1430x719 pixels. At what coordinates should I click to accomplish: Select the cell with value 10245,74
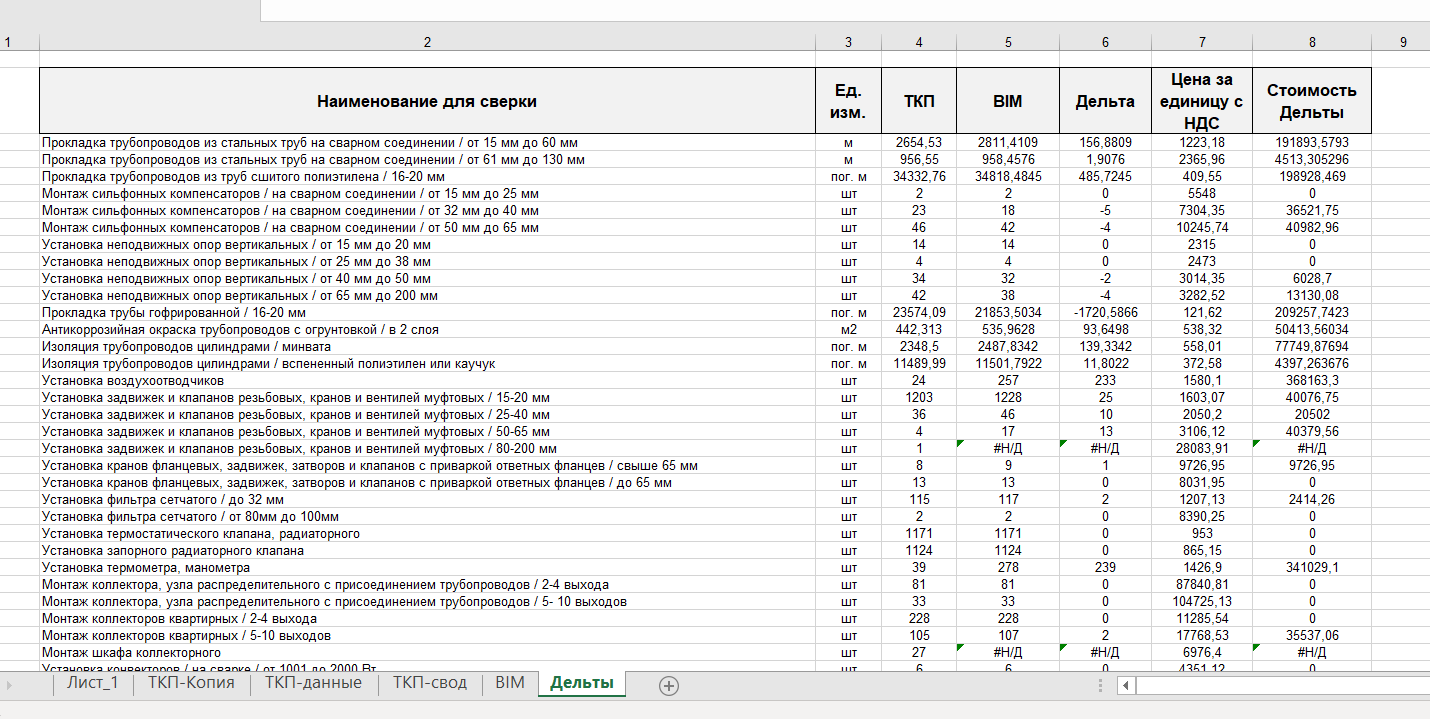[x=1202, y=228]
